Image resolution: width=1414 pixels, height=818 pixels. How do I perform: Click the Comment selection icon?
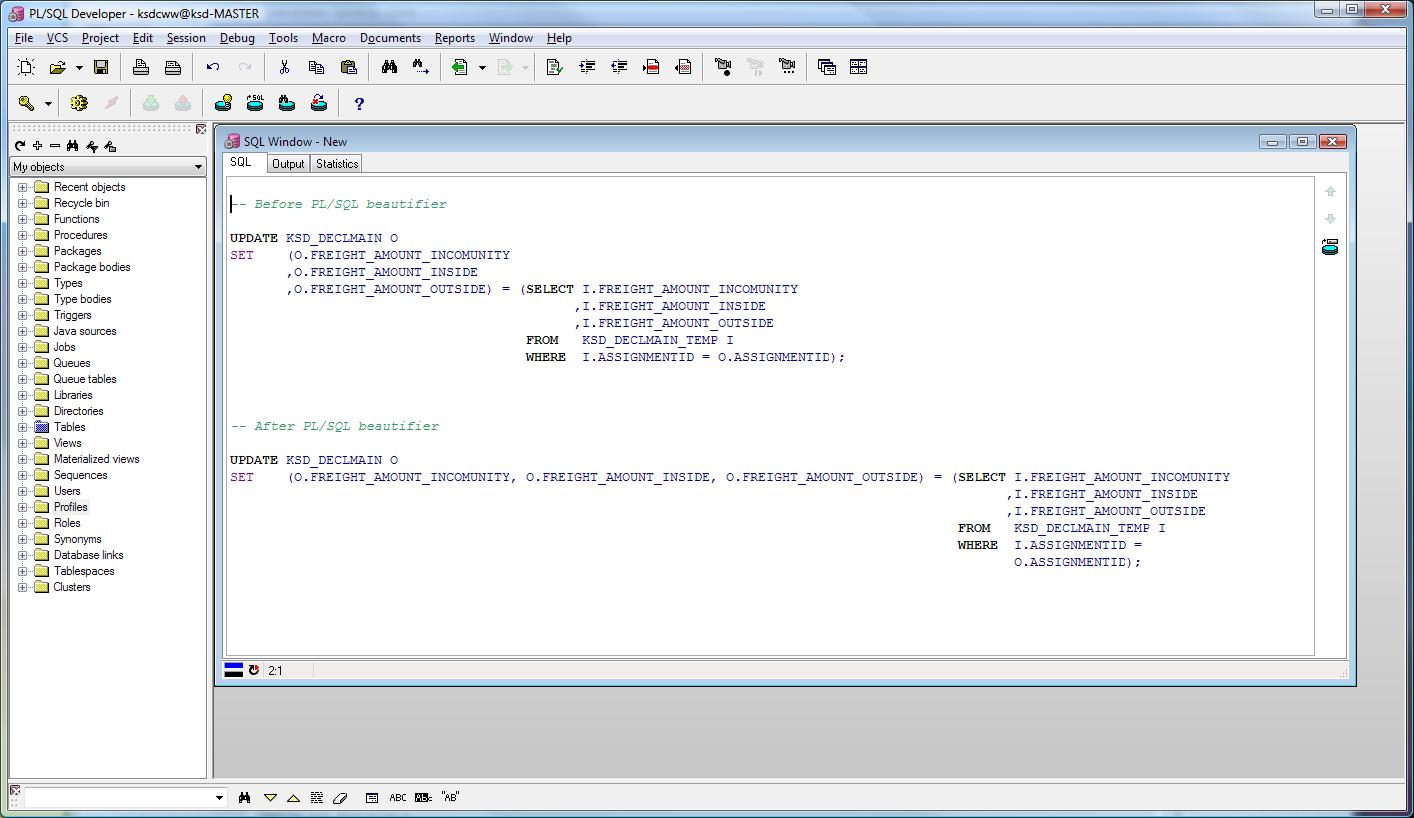651,67
